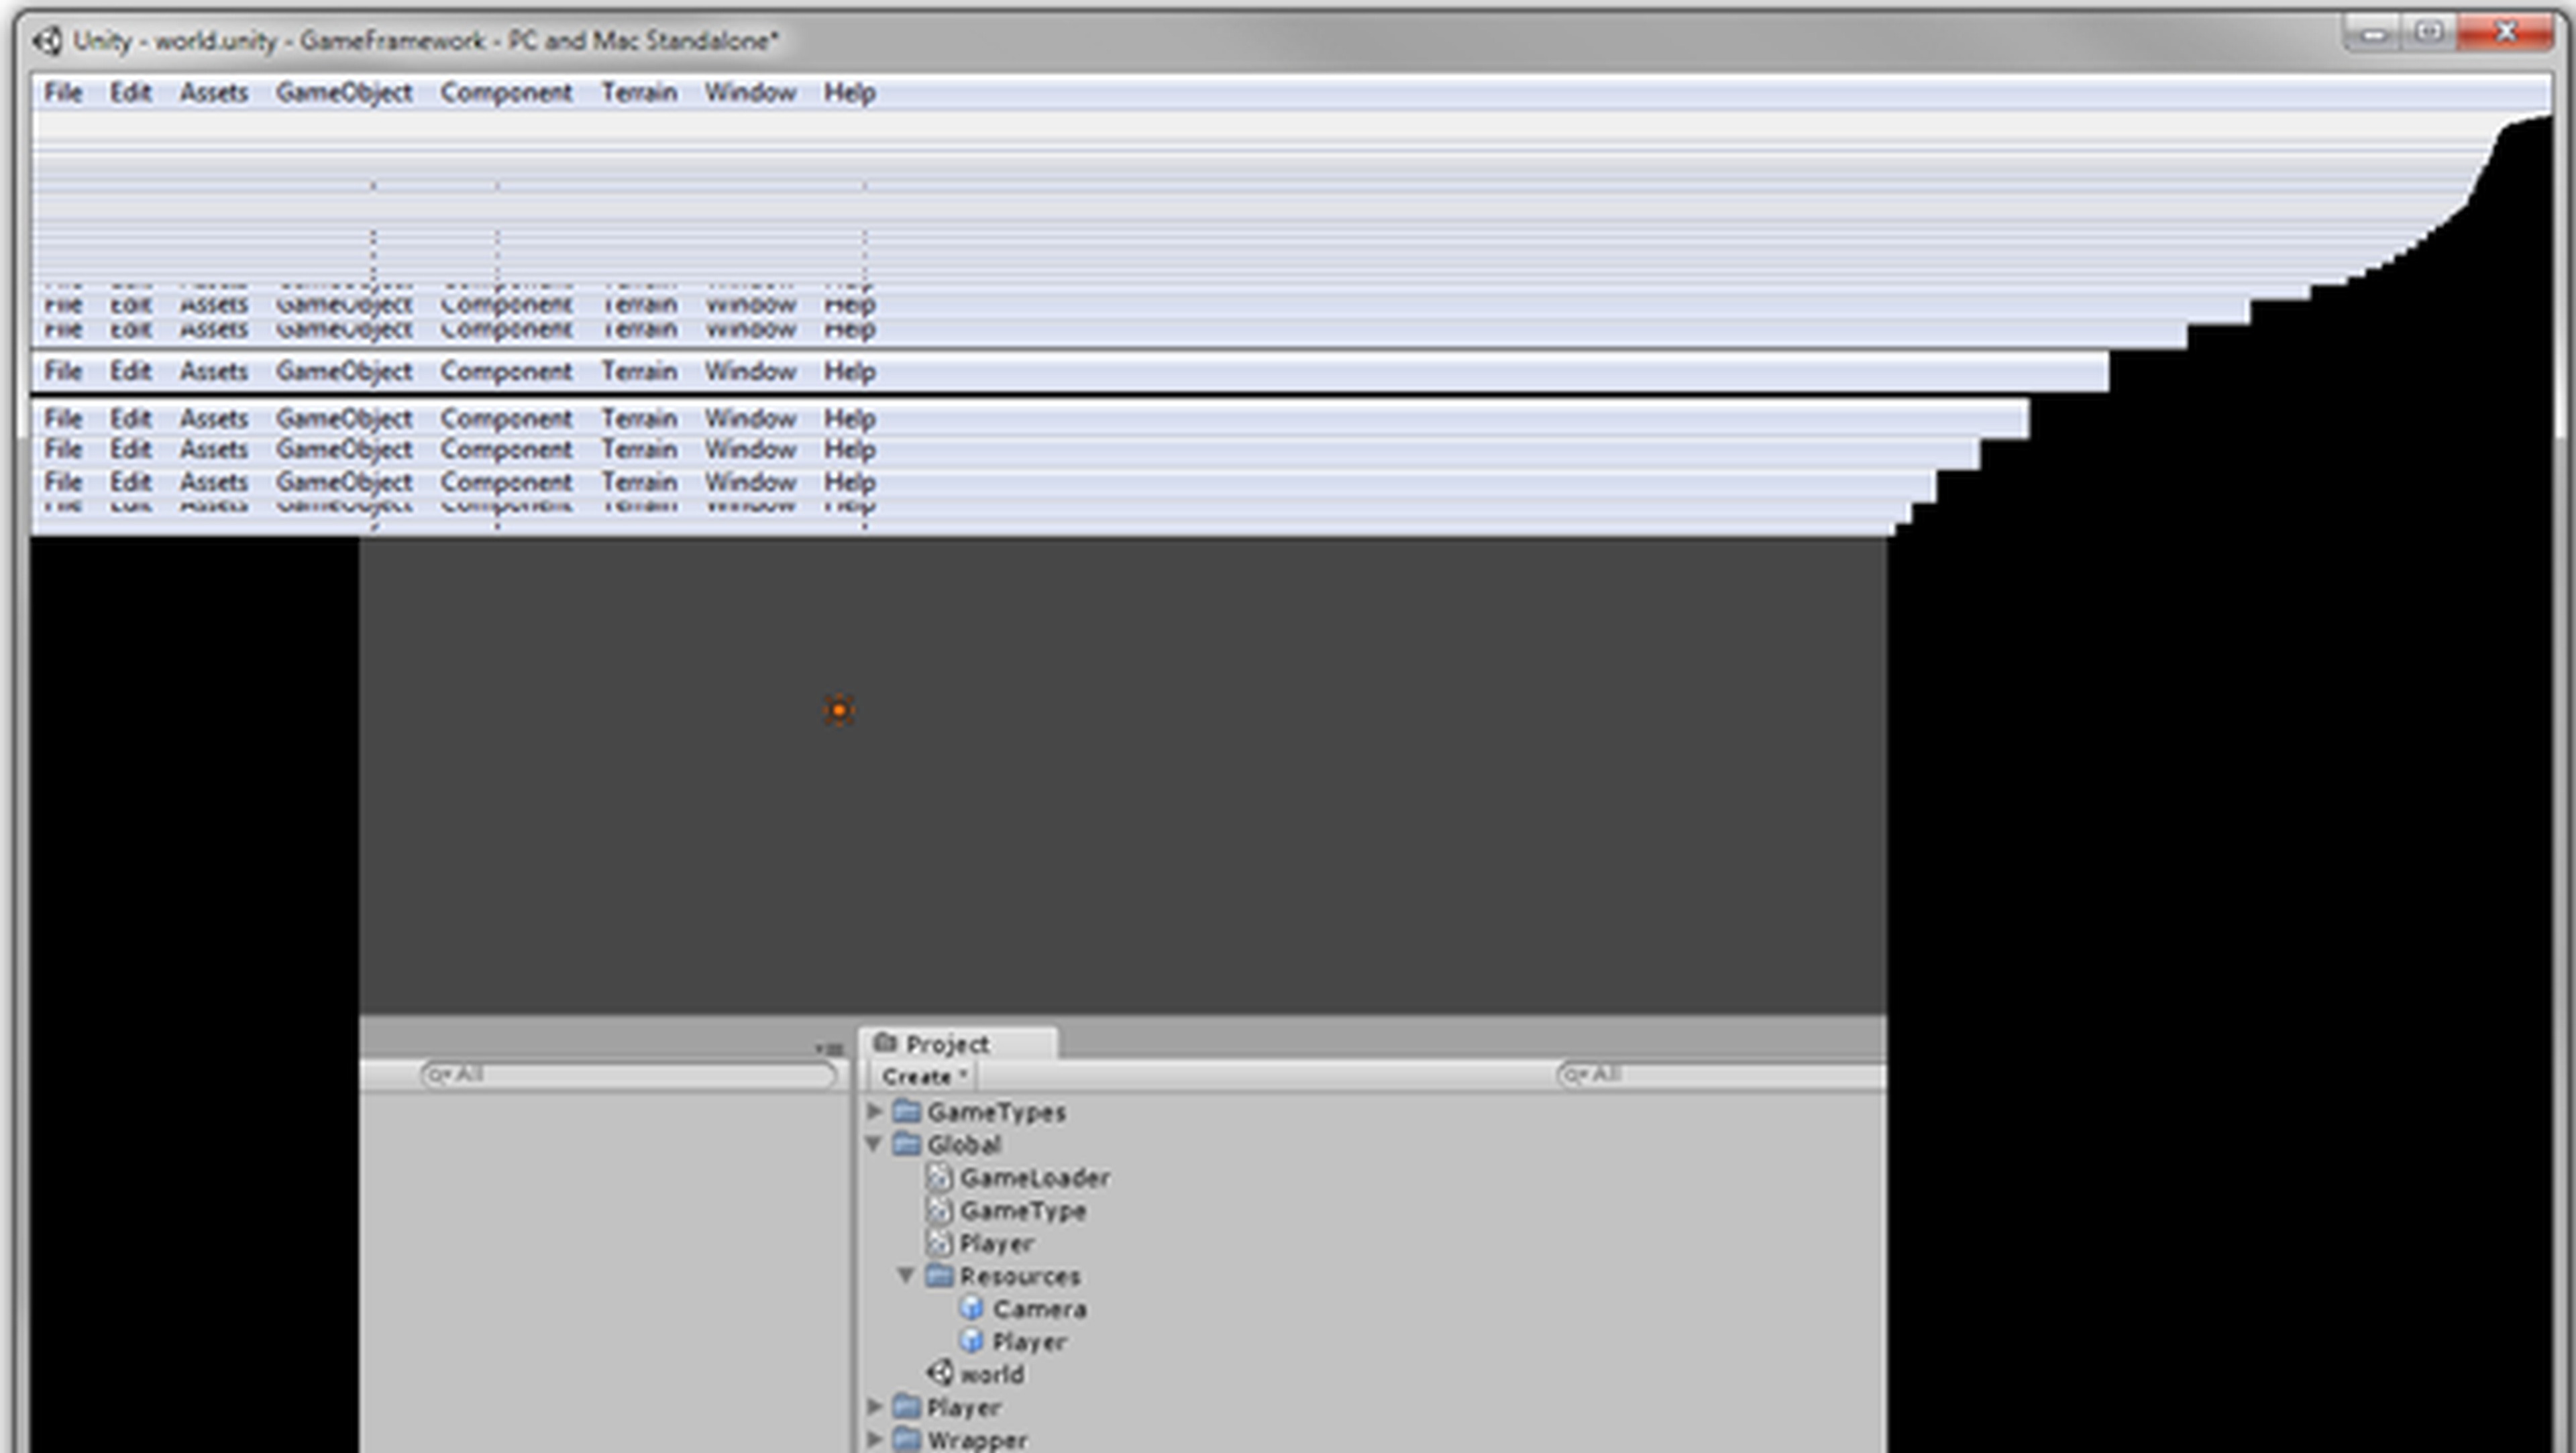Collapse the Global folder
2576x1453 pixels.
874,1143
